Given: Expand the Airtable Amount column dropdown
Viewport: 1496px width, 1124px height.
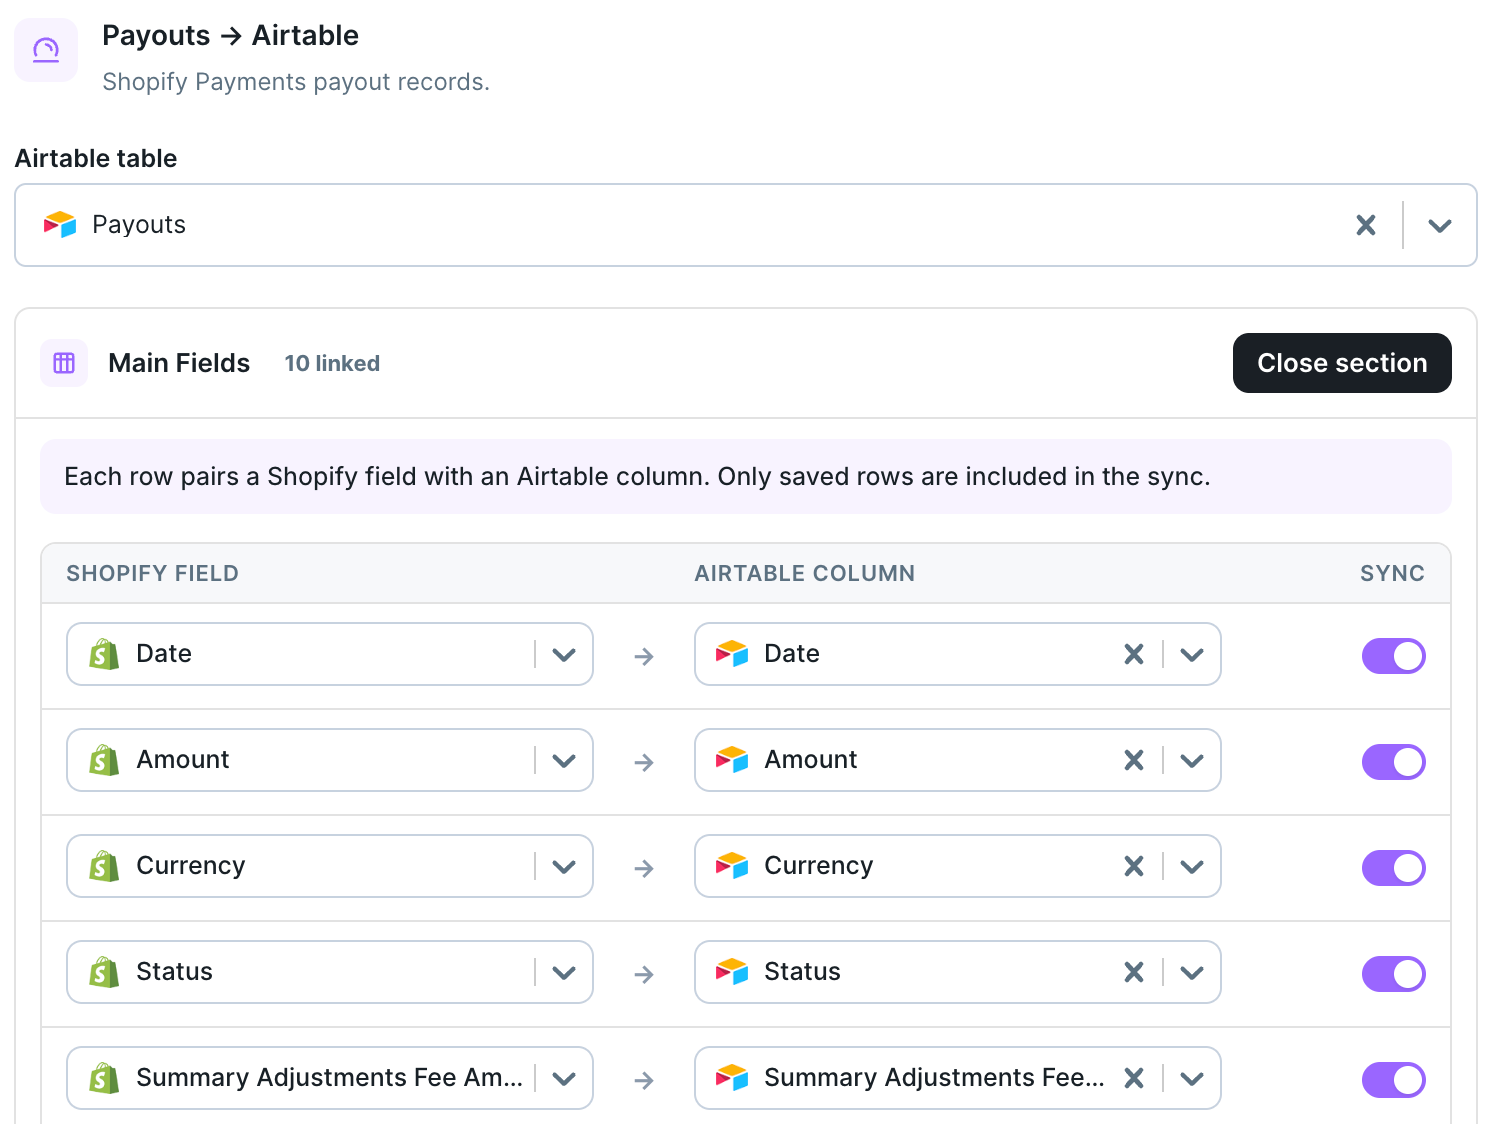Looking at the screenshot, I should pos(1192,761).
